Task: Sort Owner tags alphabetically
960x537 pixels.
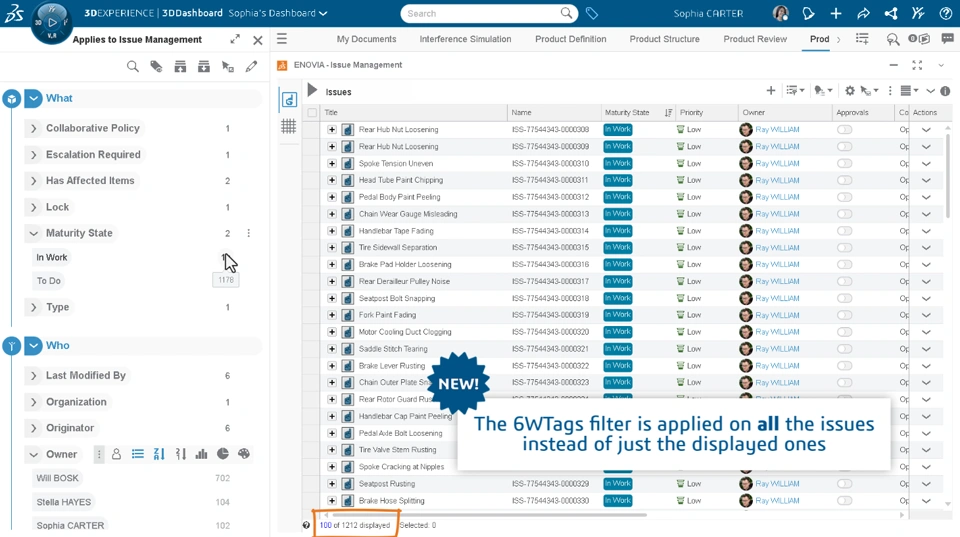Action: [159, 454]
